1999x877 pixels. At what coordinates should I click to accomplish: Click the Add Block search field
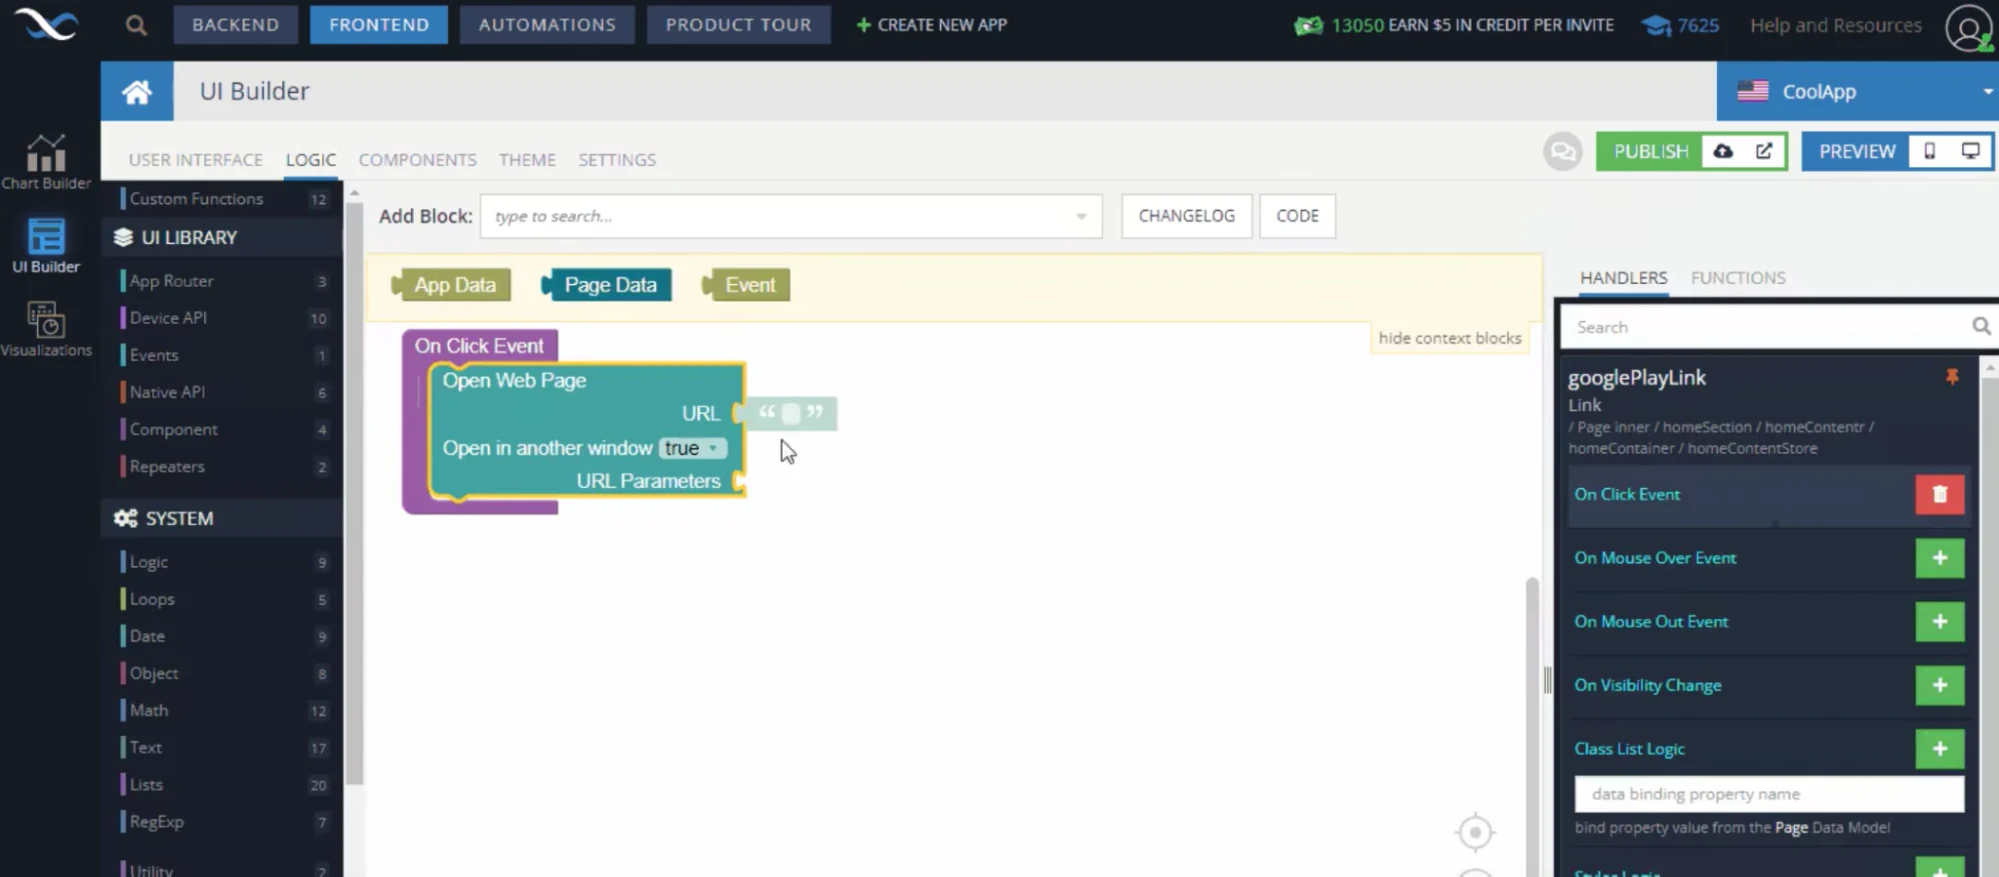point(790,216)
